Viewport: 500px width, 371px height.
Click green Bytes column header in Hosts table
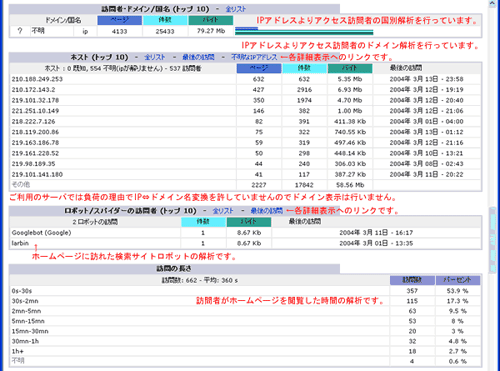350,68
